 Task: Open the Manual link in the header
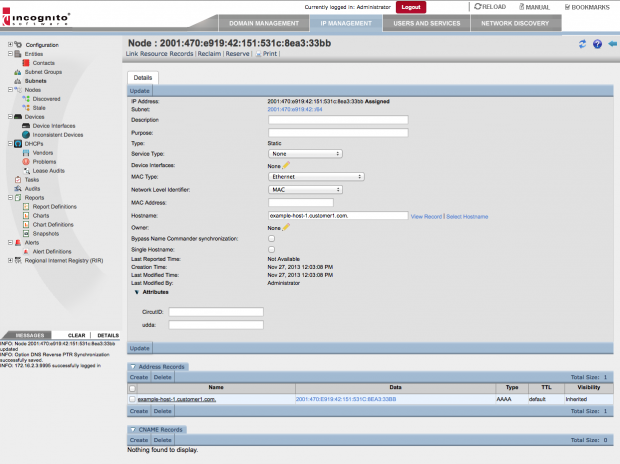coord(535,7)
